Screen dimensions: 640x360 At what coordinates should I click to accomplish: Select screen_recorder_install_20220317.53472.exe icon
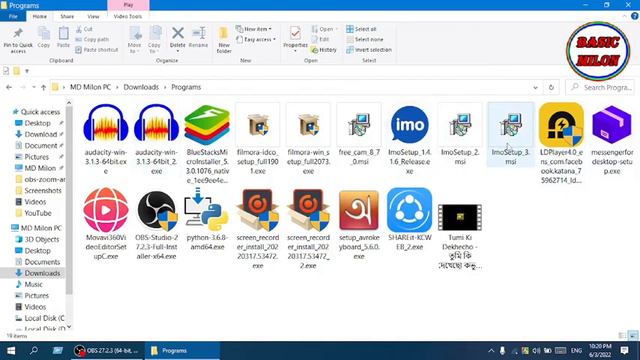click(x=258, y=210)
